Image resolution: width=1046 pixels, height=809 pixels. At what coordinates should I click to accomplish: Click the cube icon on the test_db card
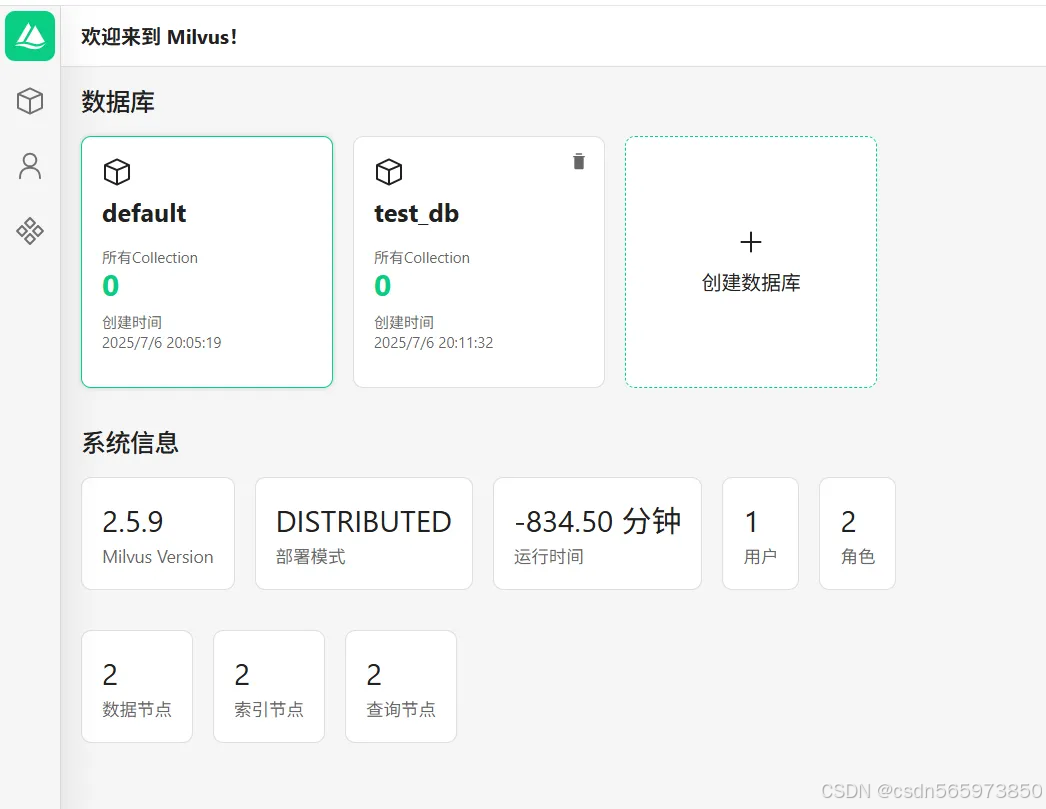click(x=389, y=172)
